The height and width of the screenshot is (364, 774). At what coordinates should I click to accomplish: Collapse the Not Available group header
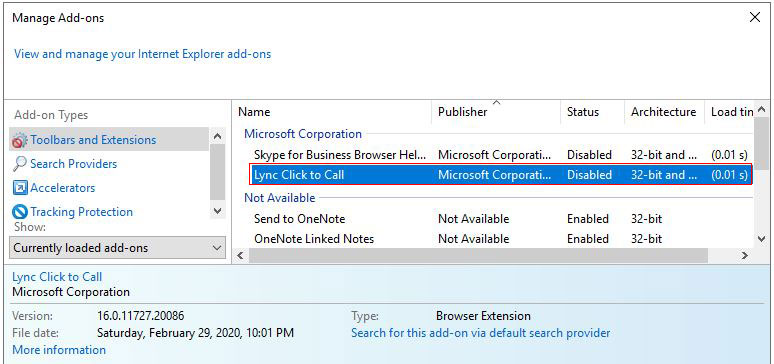pos(279,198)
